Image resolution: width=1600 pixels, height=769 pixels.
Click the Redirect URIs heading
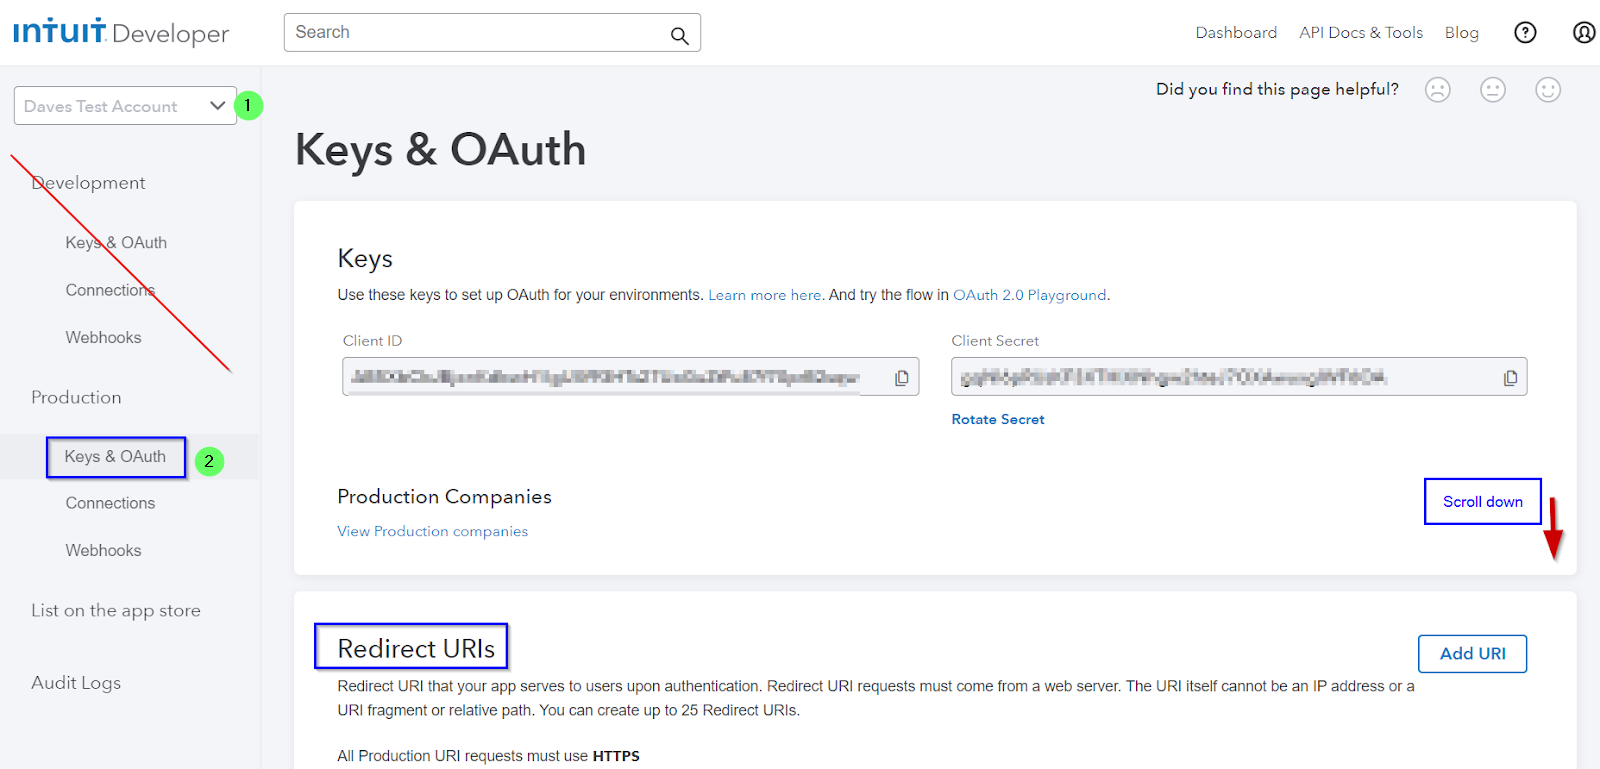point(416,649)
